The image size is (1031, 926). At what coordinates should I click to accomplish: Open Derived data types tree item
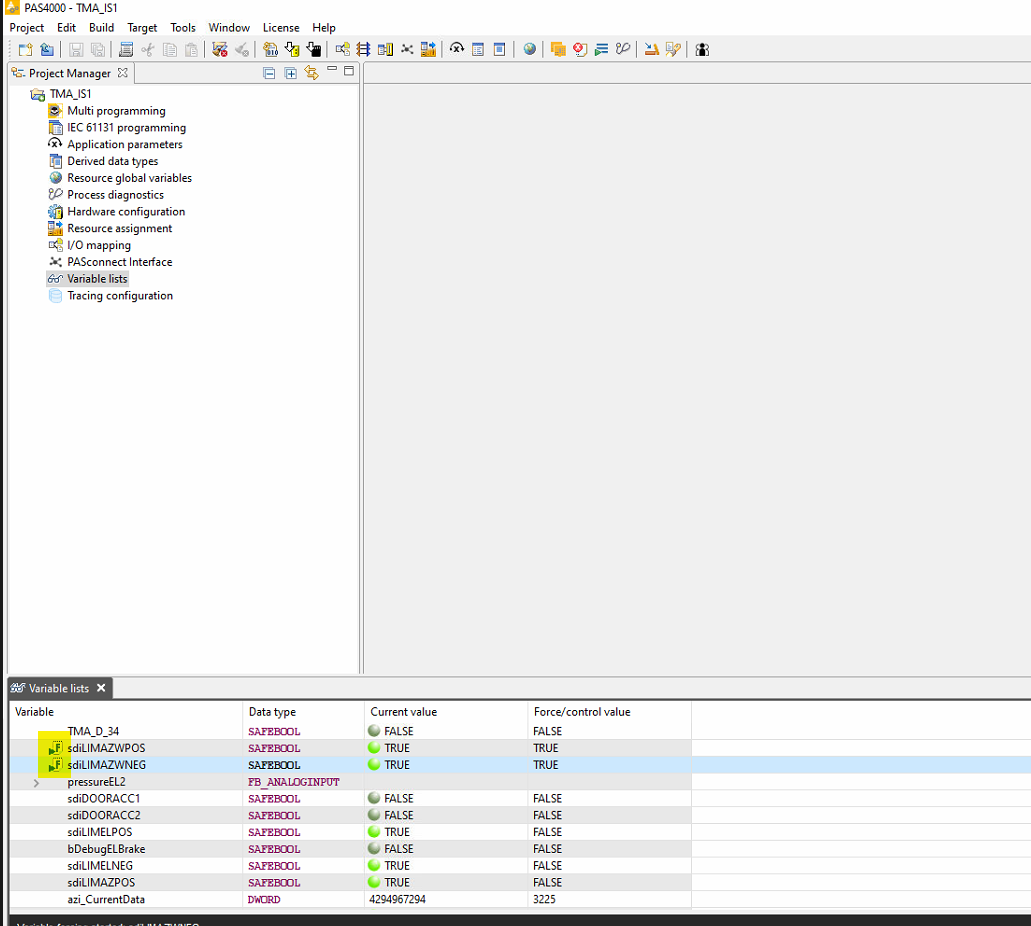click(112, 161)
